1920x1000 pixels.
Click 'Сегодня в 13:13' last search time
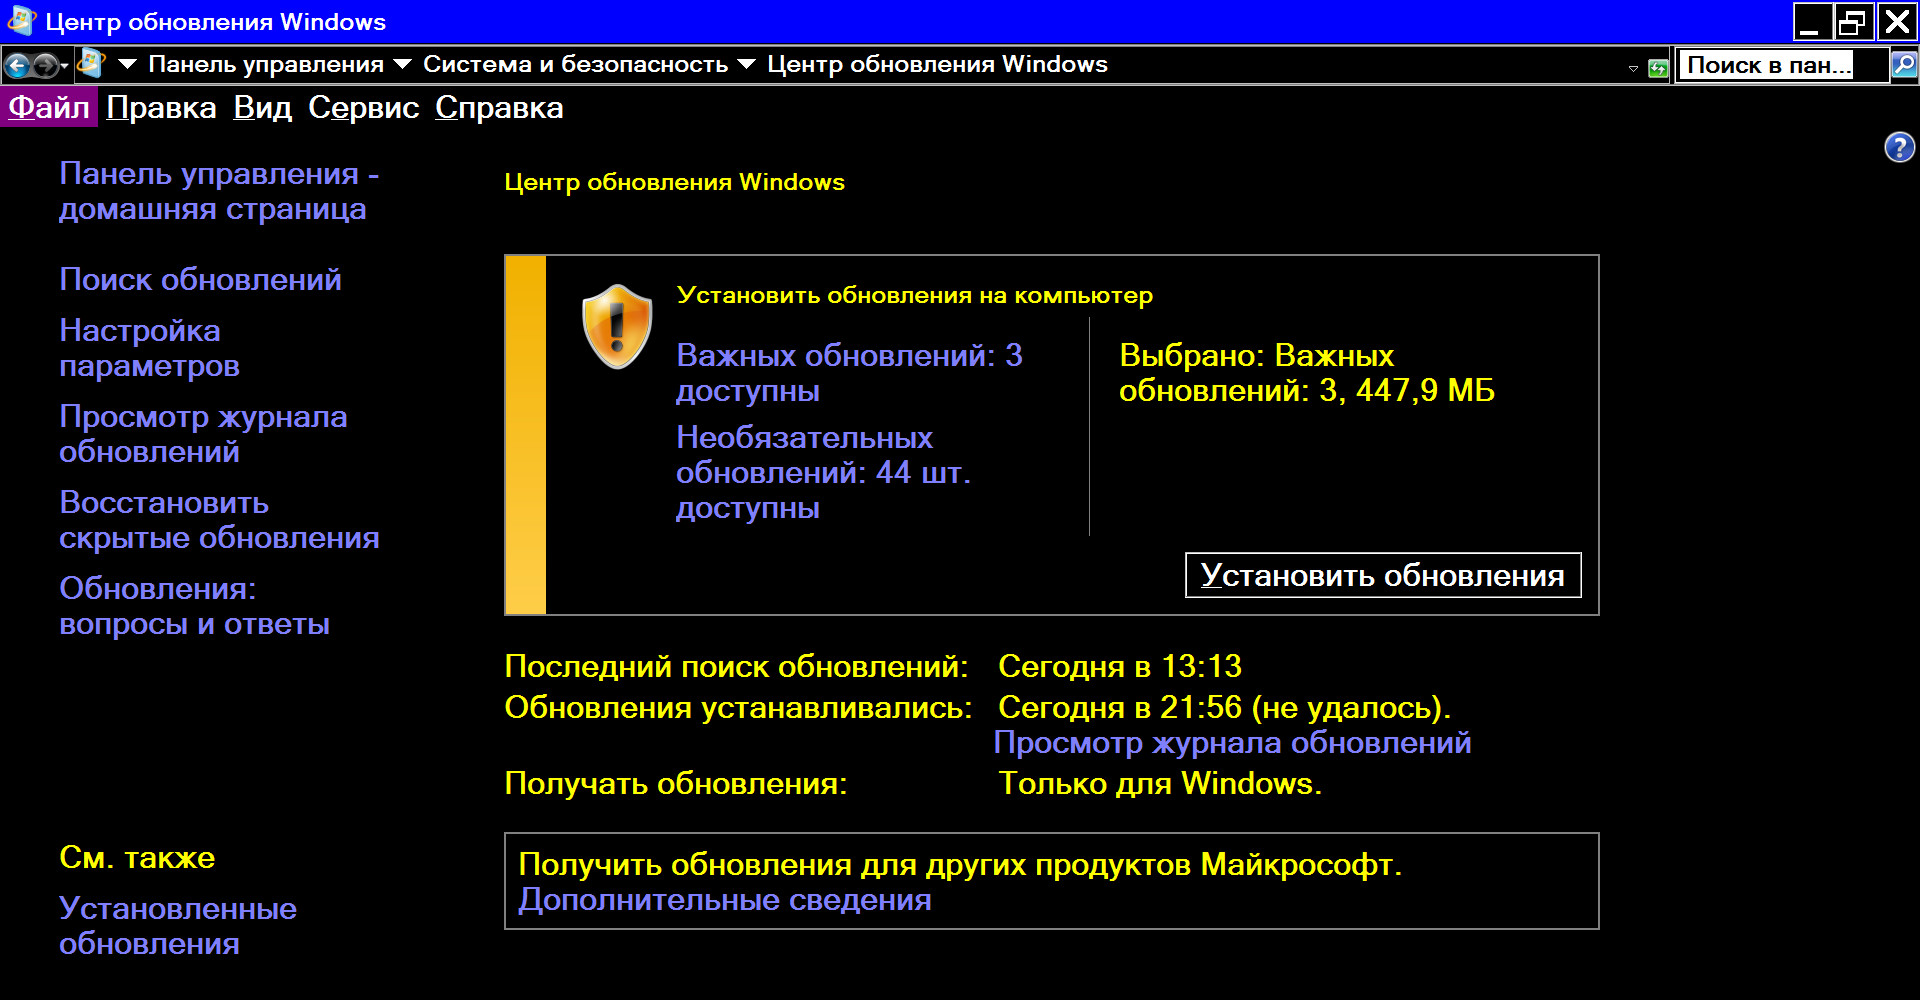(1120, 666)
